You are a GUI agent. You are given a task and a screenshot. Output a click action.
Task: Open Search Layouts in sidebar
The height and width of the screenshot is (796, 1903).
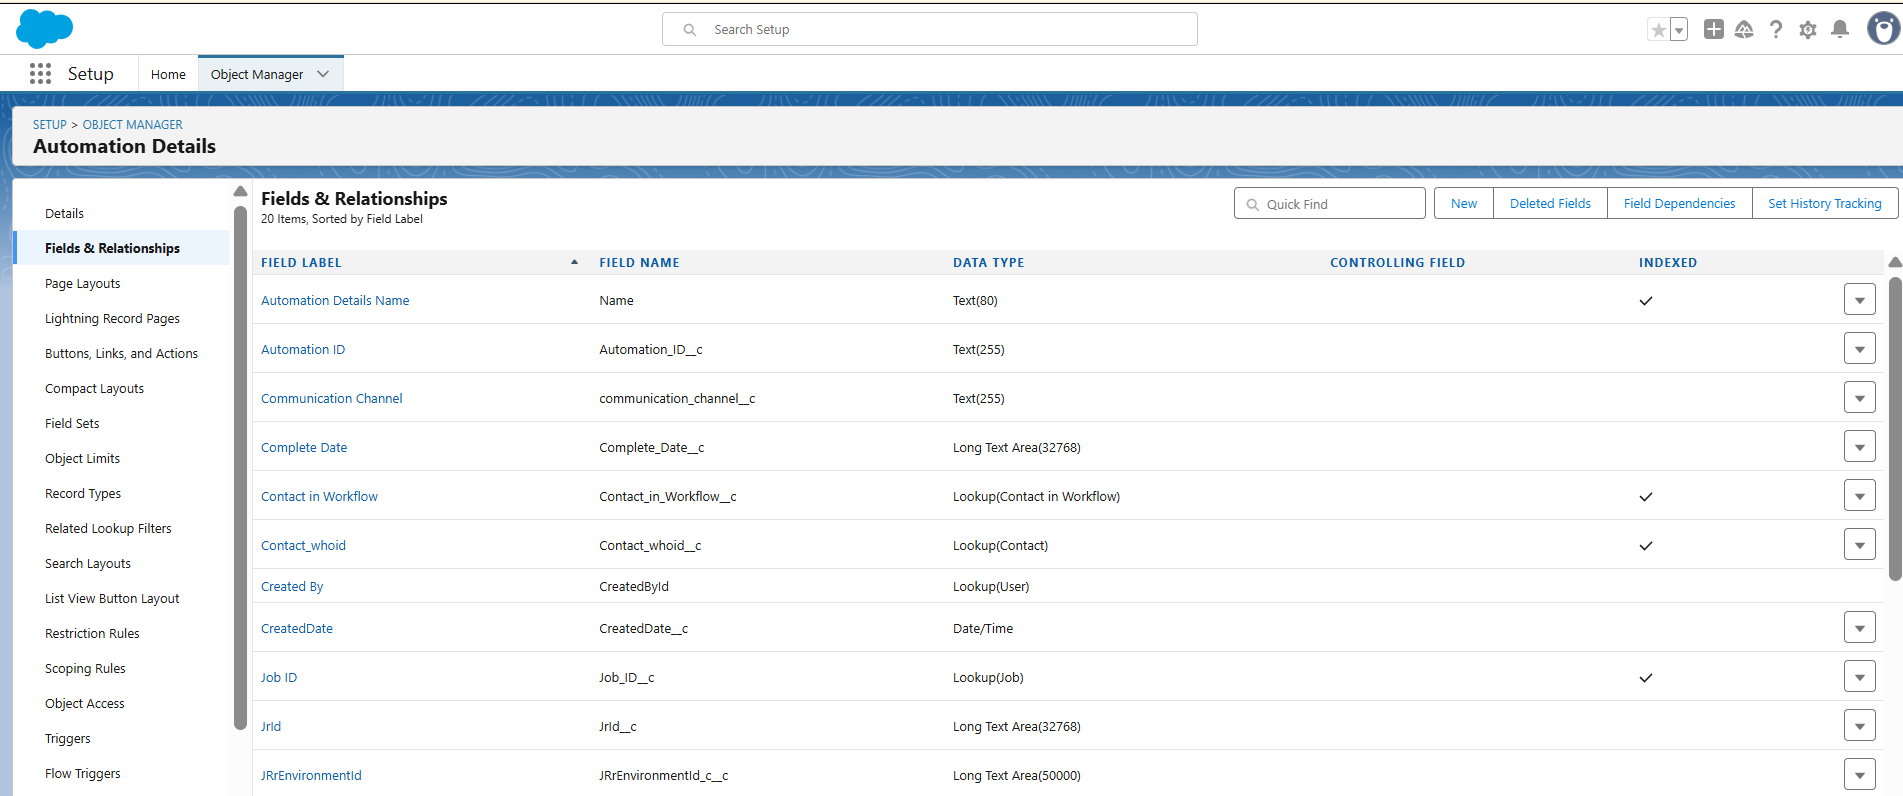click(88, 563)
